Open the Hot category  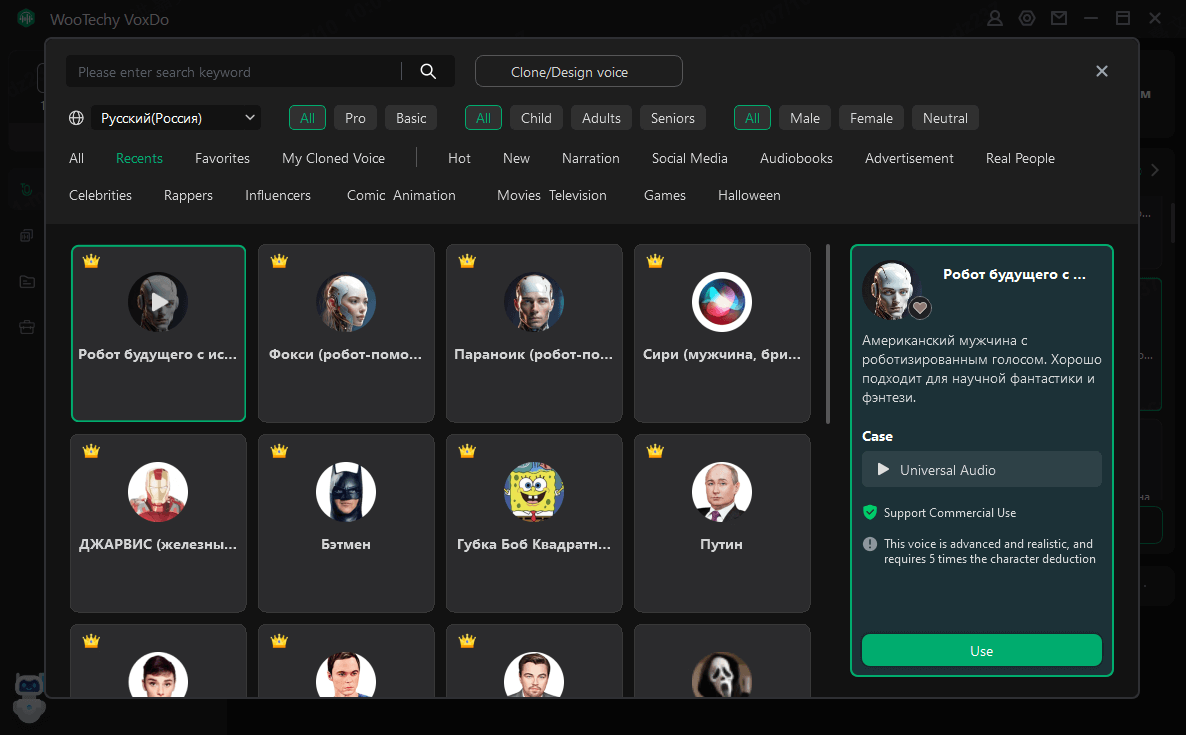[459, 158]
